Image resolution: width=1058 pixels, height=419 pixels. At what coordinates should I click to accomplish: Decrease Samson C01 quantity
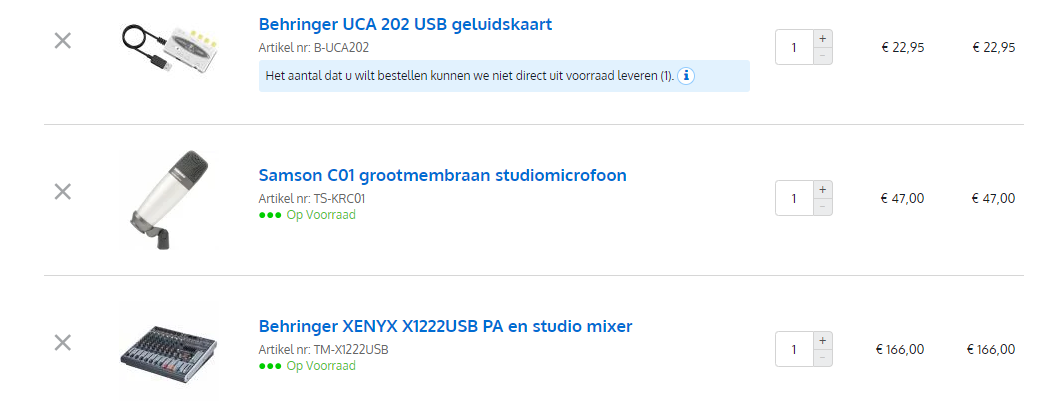(x=823, y=207)
